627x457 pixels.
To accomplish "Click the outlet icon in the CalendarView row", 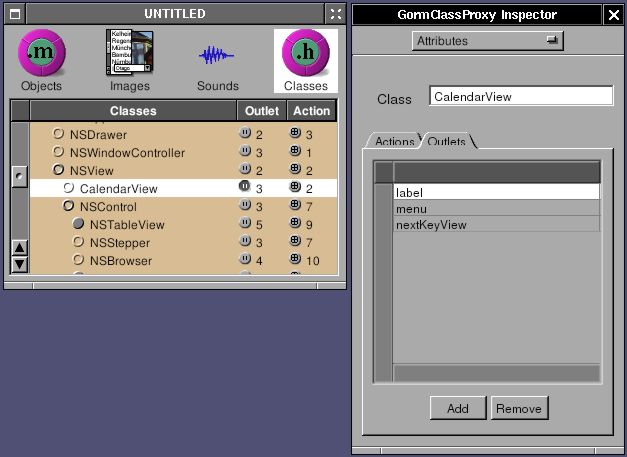I will click(x=244, y=188).
